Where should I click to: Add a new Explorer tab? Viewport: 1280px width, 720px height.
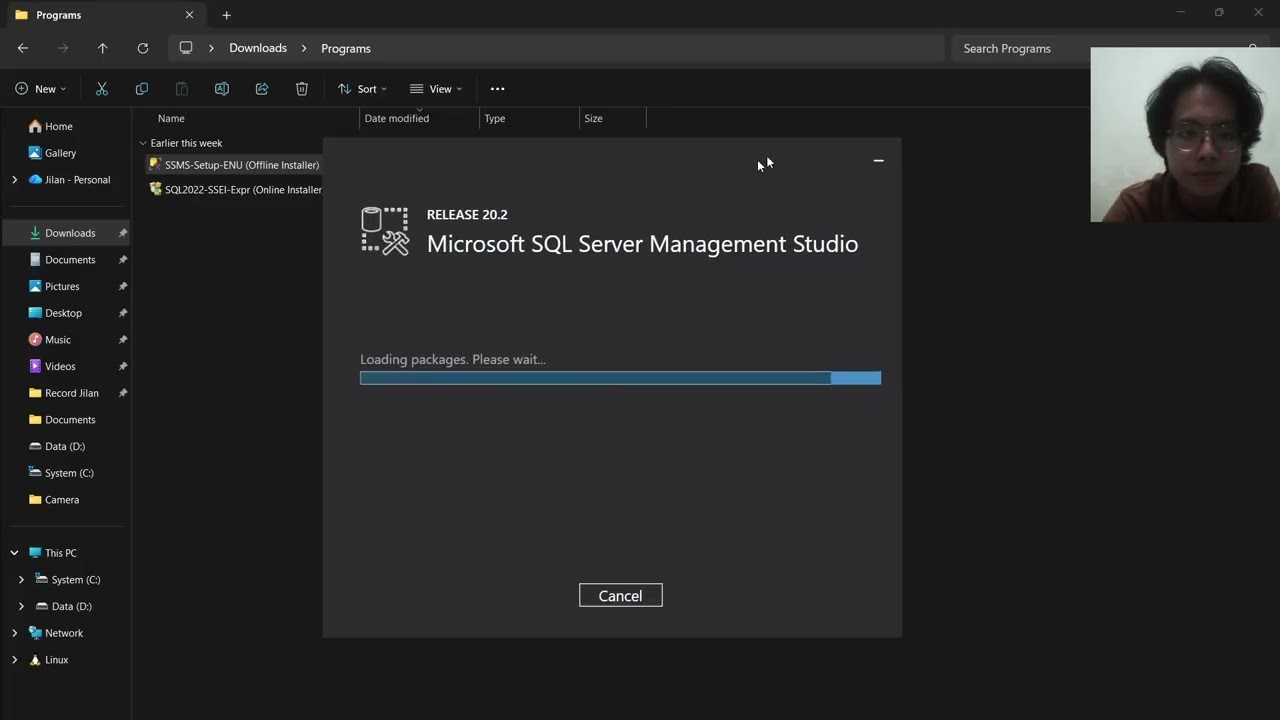[x=226, y=15]
